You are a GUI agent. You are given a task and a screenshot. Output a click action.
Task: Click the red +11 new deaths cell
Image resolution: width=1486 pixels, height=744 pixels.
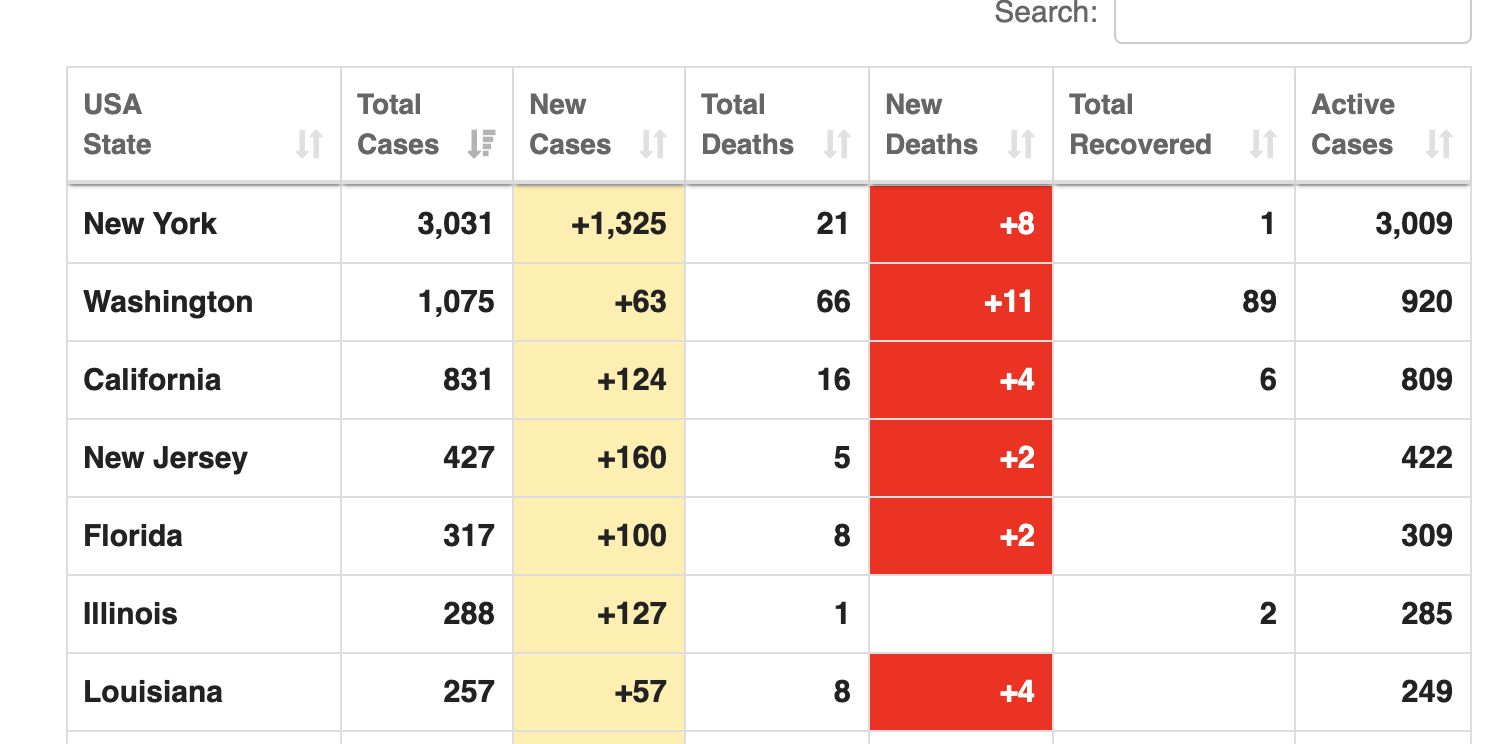click(1008, 302)
